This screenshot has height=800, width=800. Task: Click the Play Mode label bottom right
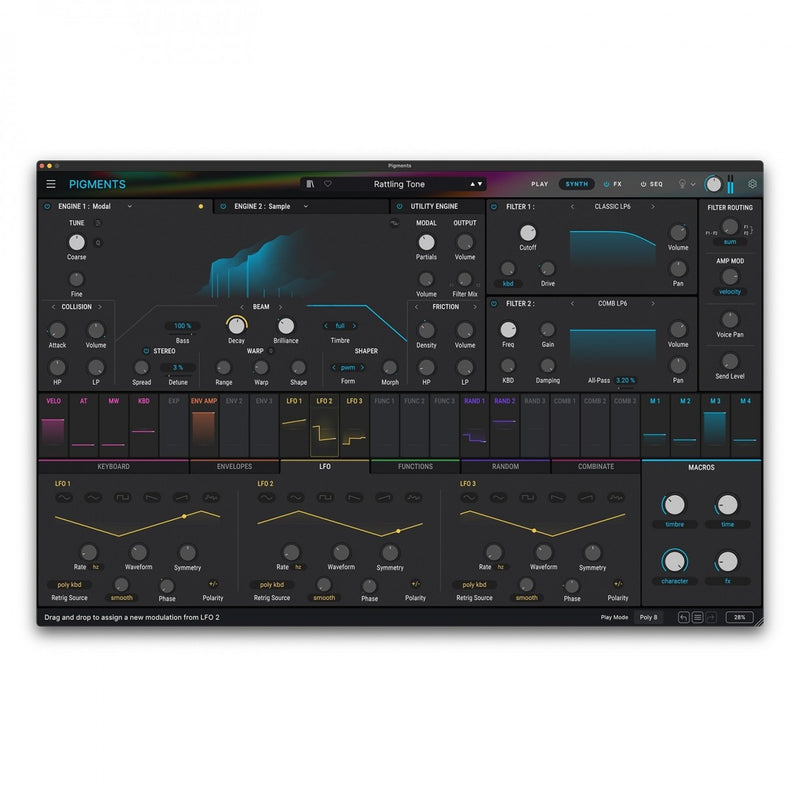[614, 618]
